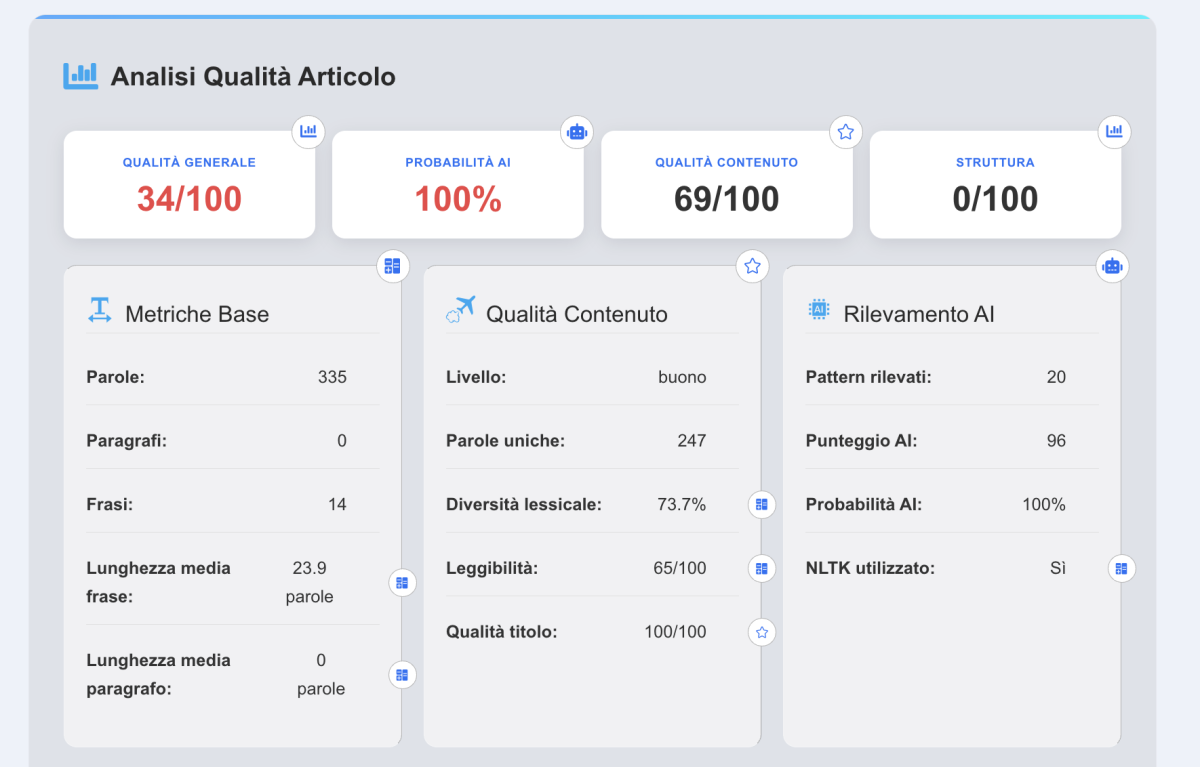Click the bar chart icon beside Analisi Qualità Articolo
The image size is (1200, 767).
tap(80, 75)
